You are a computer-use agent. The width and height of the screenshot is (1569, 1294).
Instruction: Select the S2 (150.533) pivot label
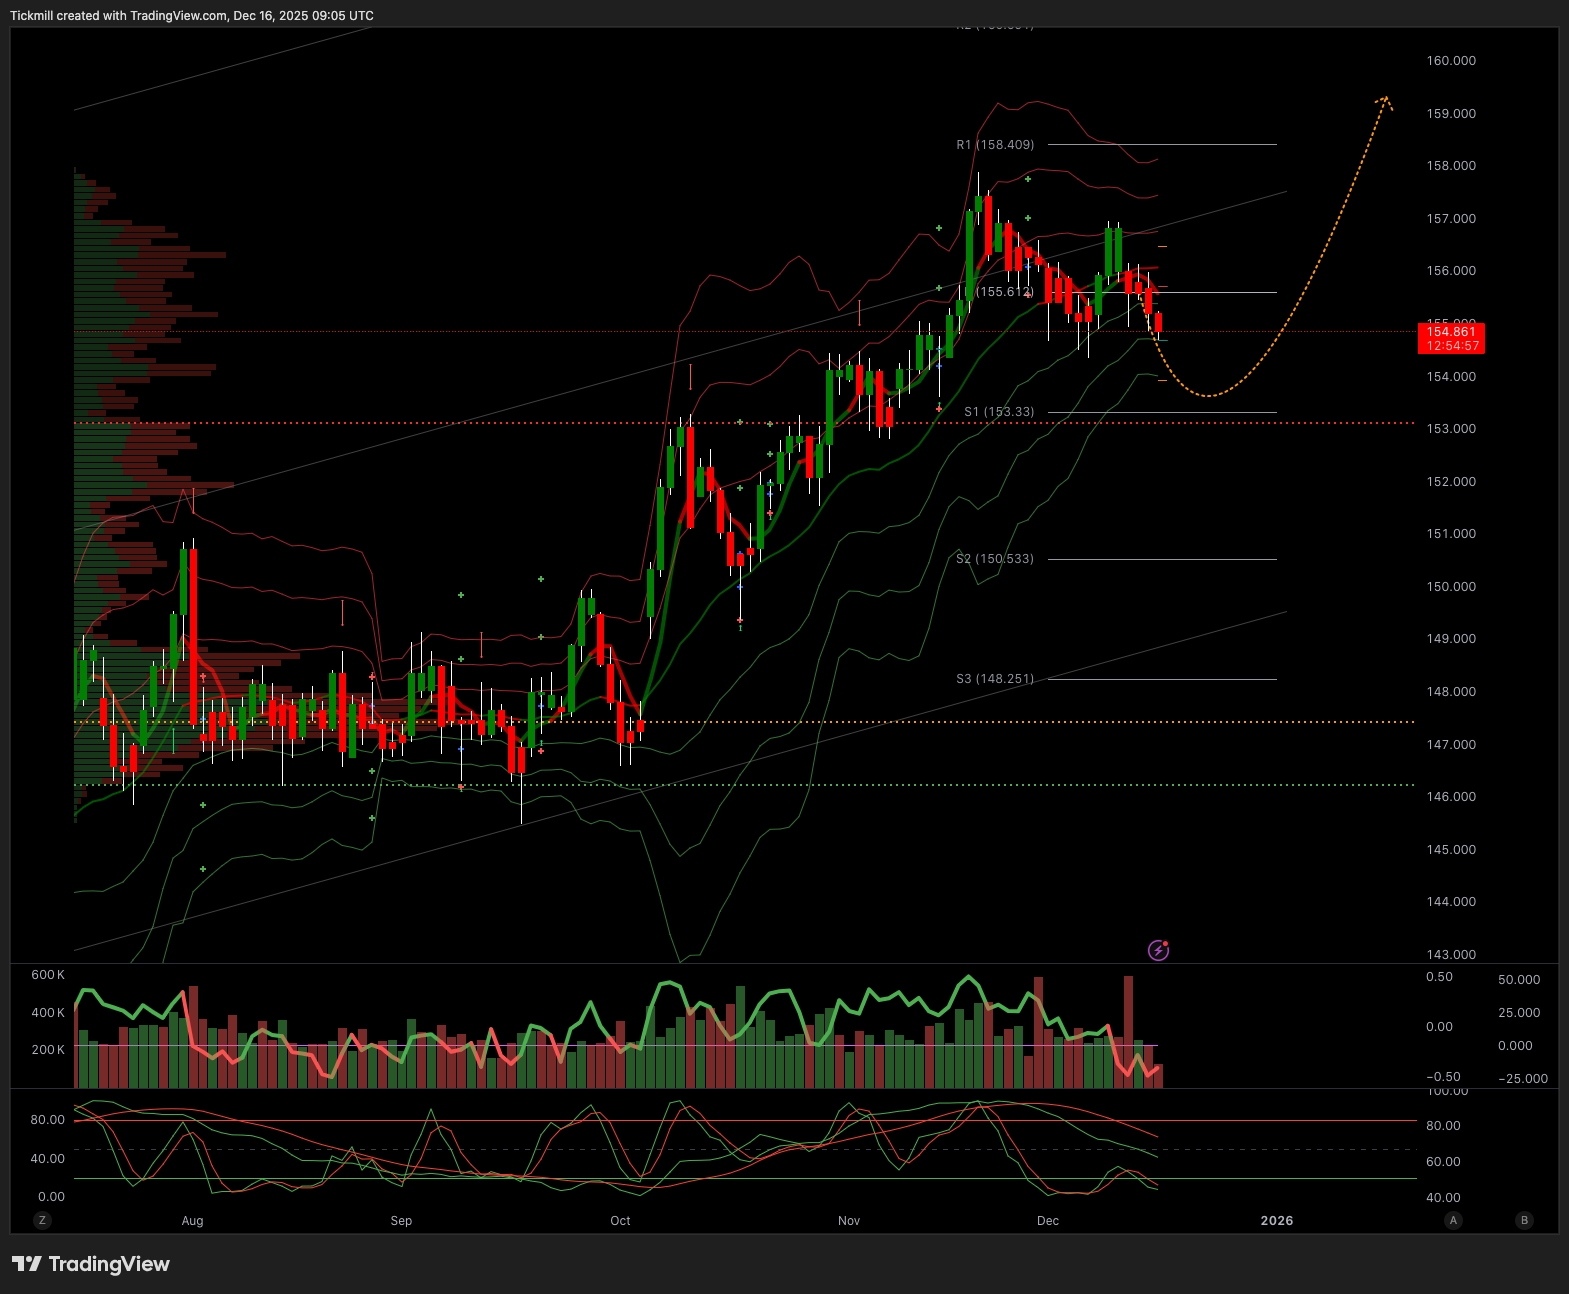pos(995,559)
